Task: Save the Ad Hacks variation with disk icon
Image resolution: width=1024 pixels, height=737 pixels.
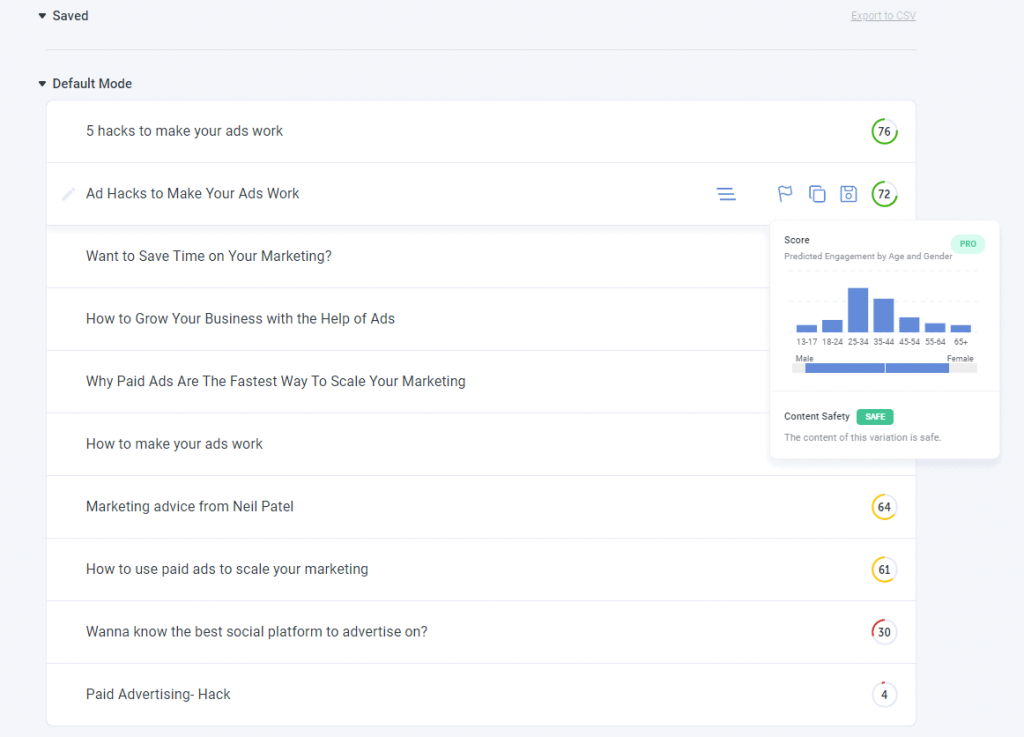Action: pyautogui.click(x=848, y=194)
